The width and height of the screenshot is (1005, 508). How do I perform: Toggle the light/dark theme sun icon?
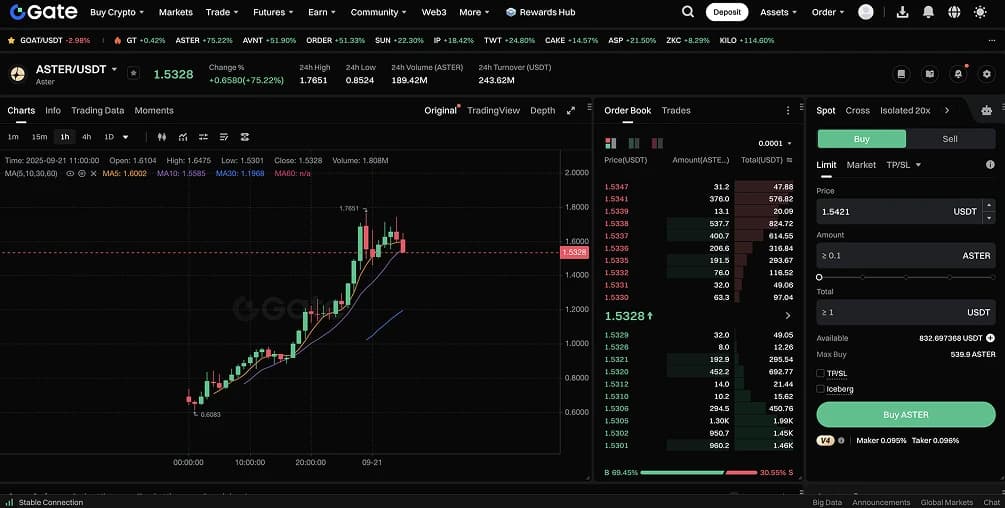(980, 12)
